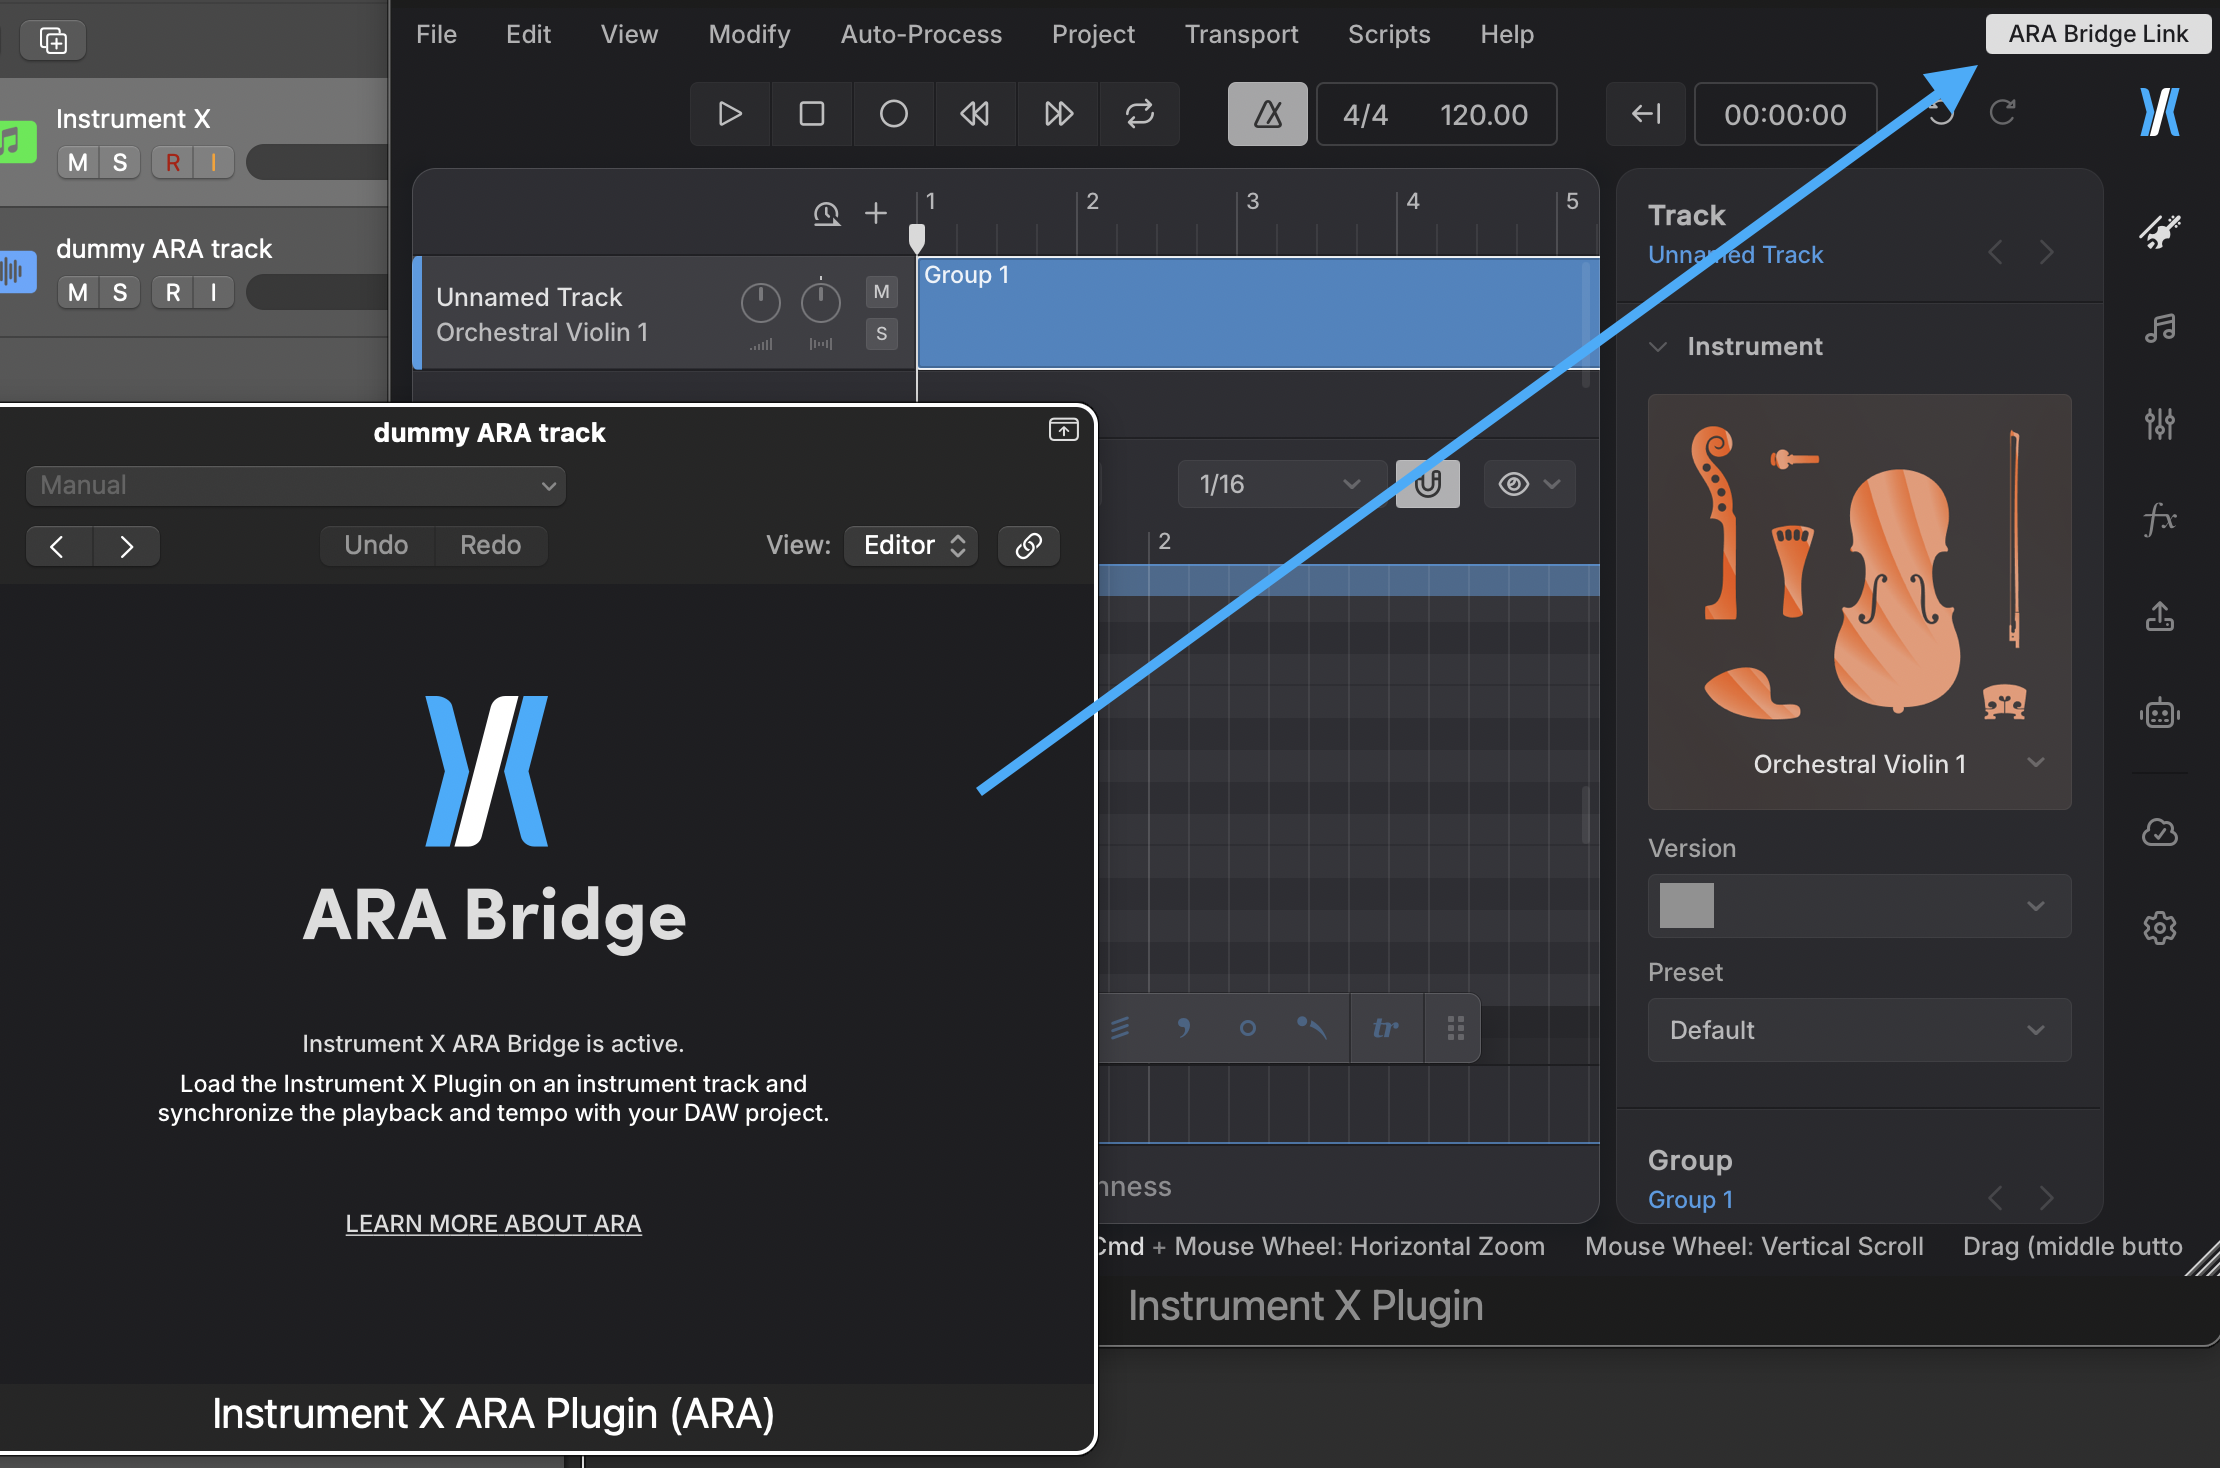Click the export upload sidebar icon
This screenshot has width=2220, height=1468.
click(x=2160, y=616)
